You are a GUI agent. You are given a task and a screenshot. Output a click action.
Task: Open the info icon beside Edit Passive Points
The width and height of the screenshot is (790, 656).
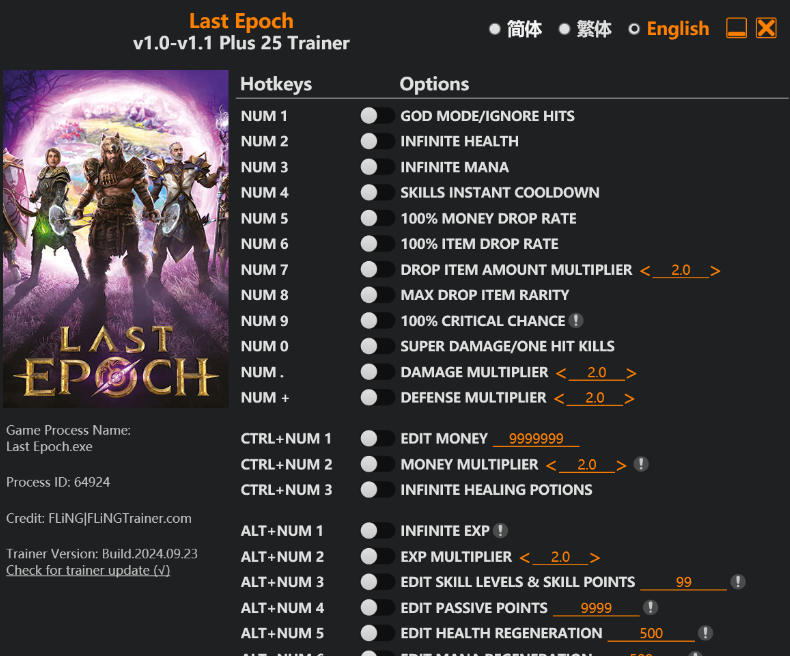tap(650, 608)
